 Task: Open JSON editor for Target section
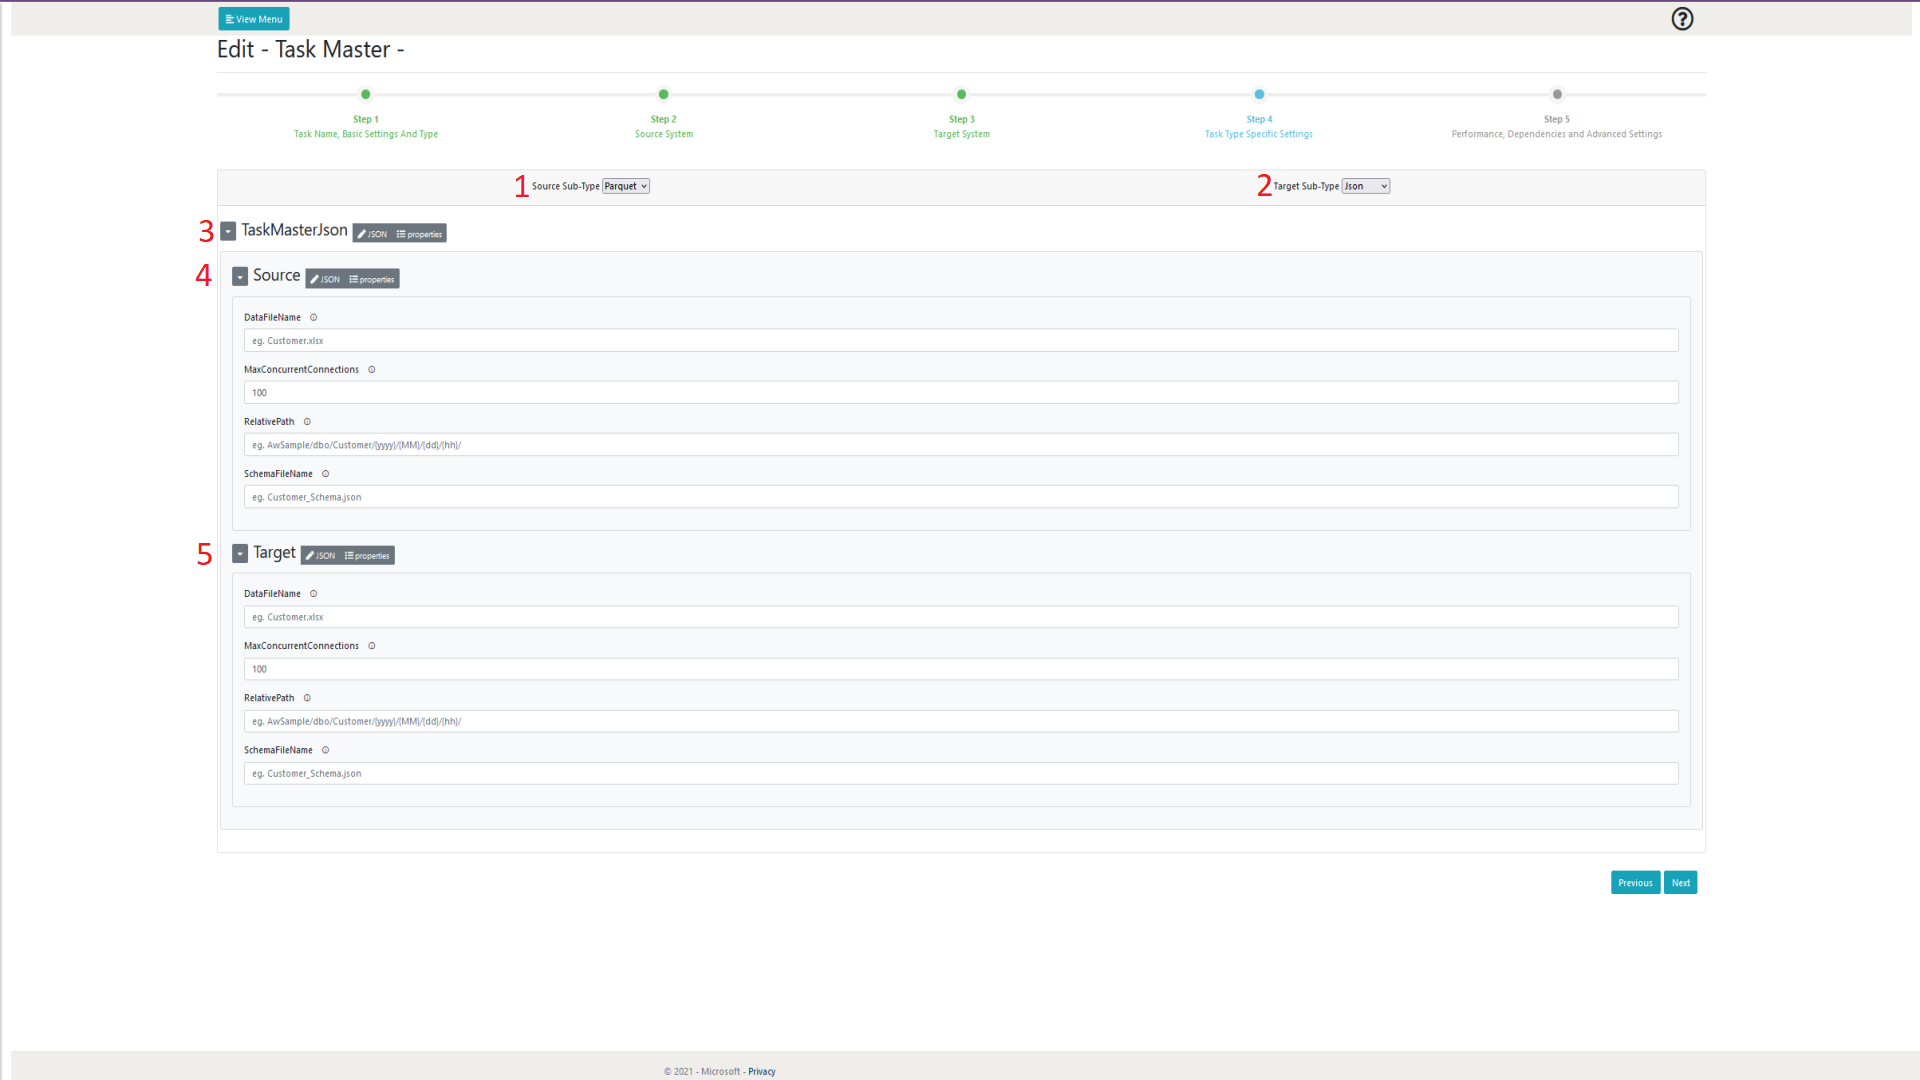tap(321, 556)
